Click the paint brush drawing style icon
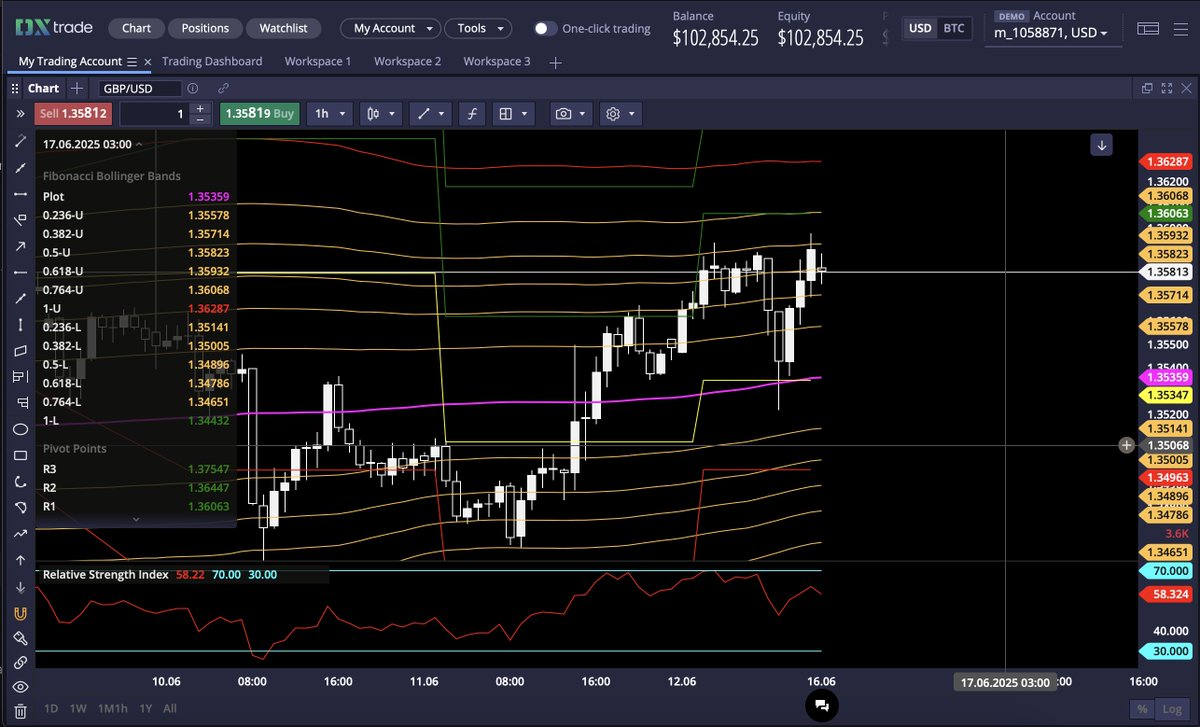Screen dimensions: 1200x727 [20, 638]
